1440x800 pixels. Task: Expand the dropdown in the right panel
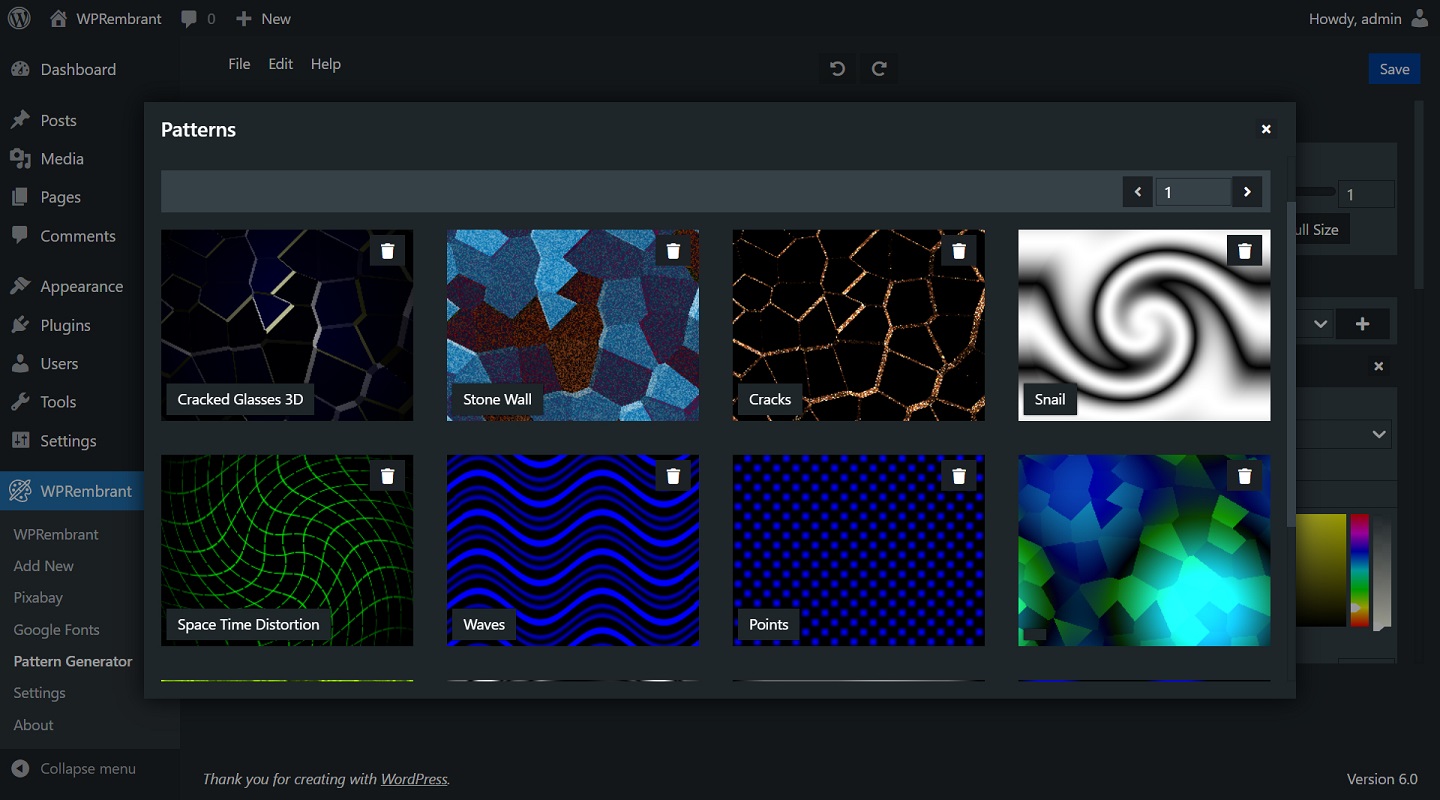point(1380,434)
